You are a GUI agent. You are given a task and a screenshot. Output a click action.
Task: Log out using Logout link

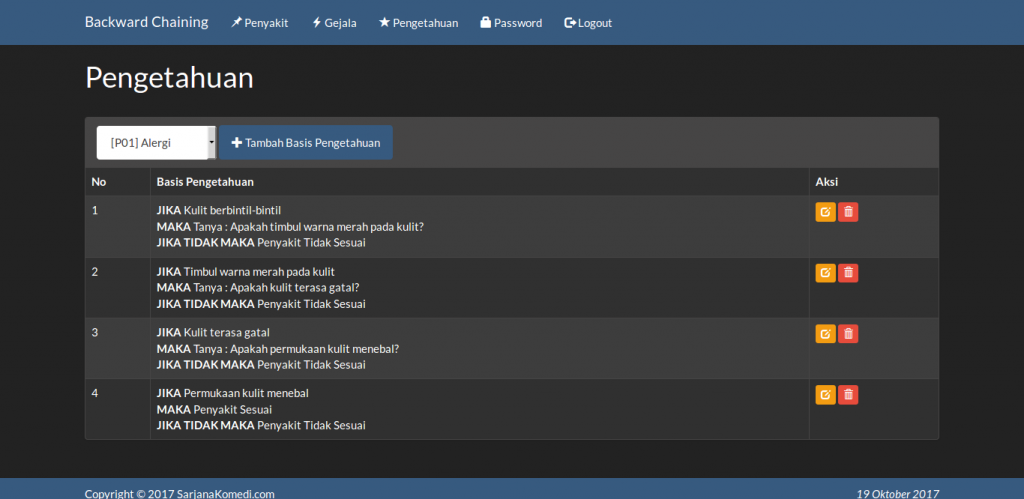point(588,23)
